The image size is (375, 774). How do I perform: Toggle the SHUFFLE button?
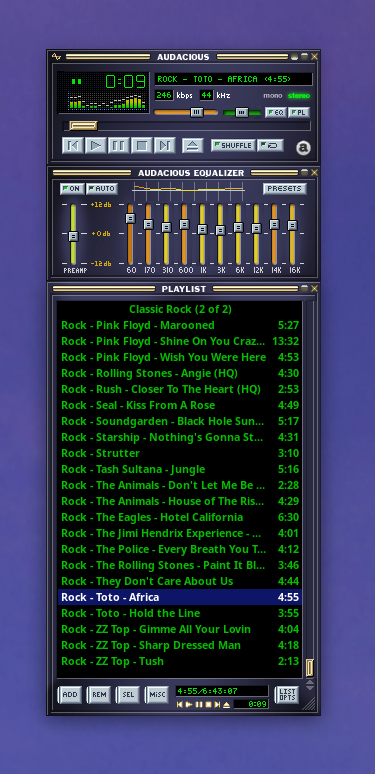click(x=233, y=146)
